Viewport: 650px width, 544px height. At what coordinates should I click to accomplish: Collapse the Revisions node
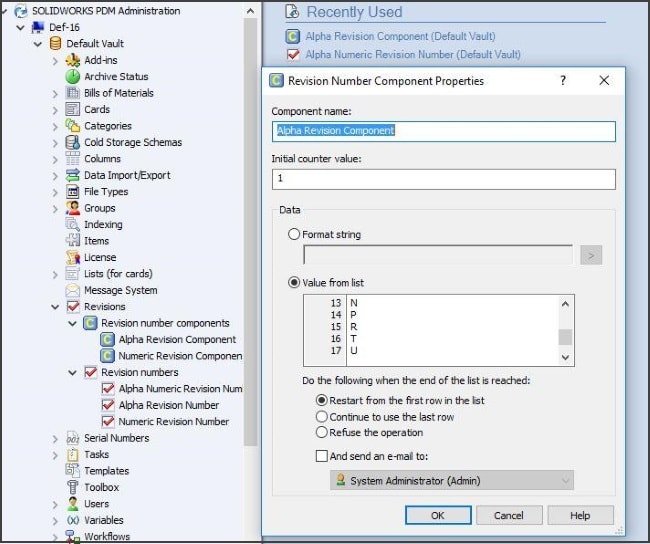(x=55, y=307)
